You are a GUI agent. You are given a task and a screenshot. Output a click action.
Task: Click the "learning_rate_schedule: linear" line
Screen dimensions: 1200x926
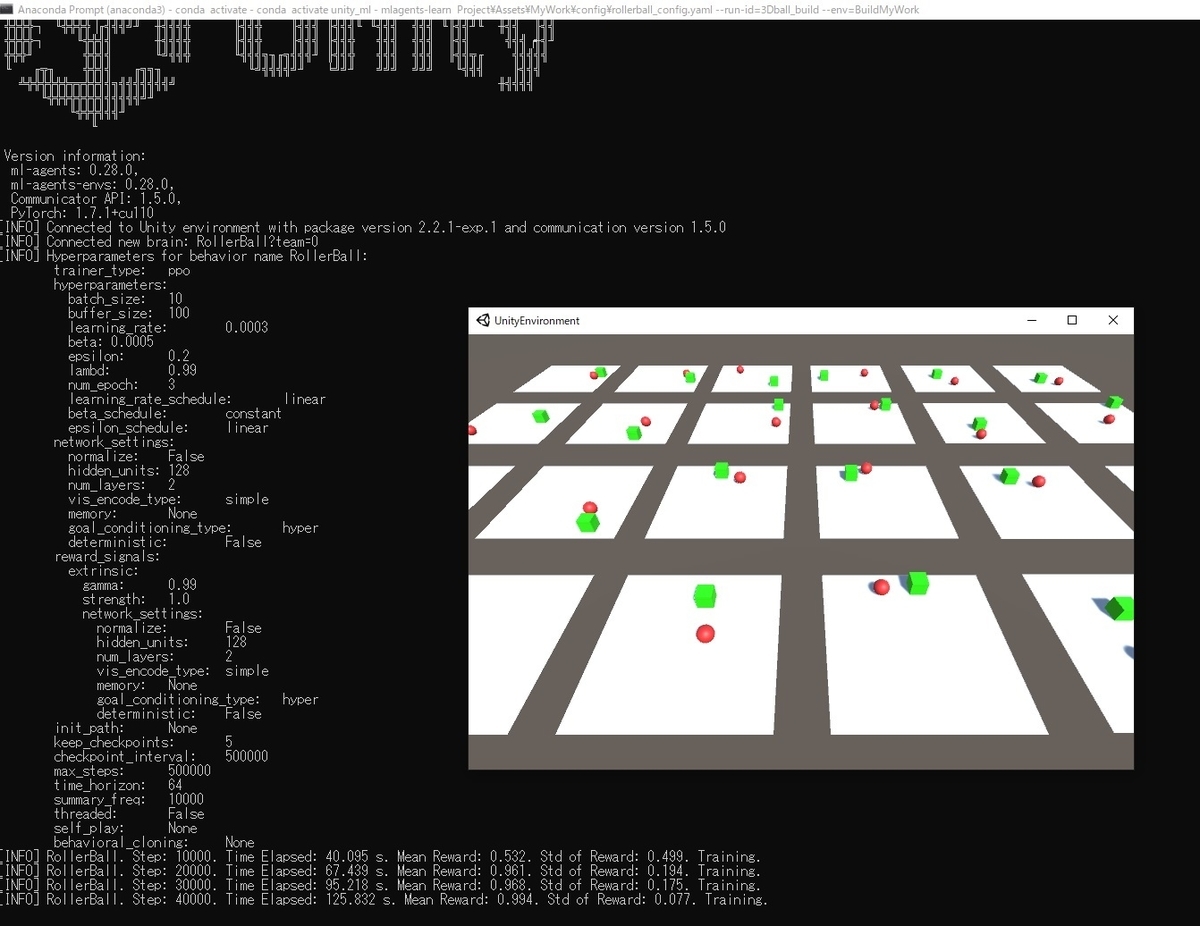tap(197, 399)
